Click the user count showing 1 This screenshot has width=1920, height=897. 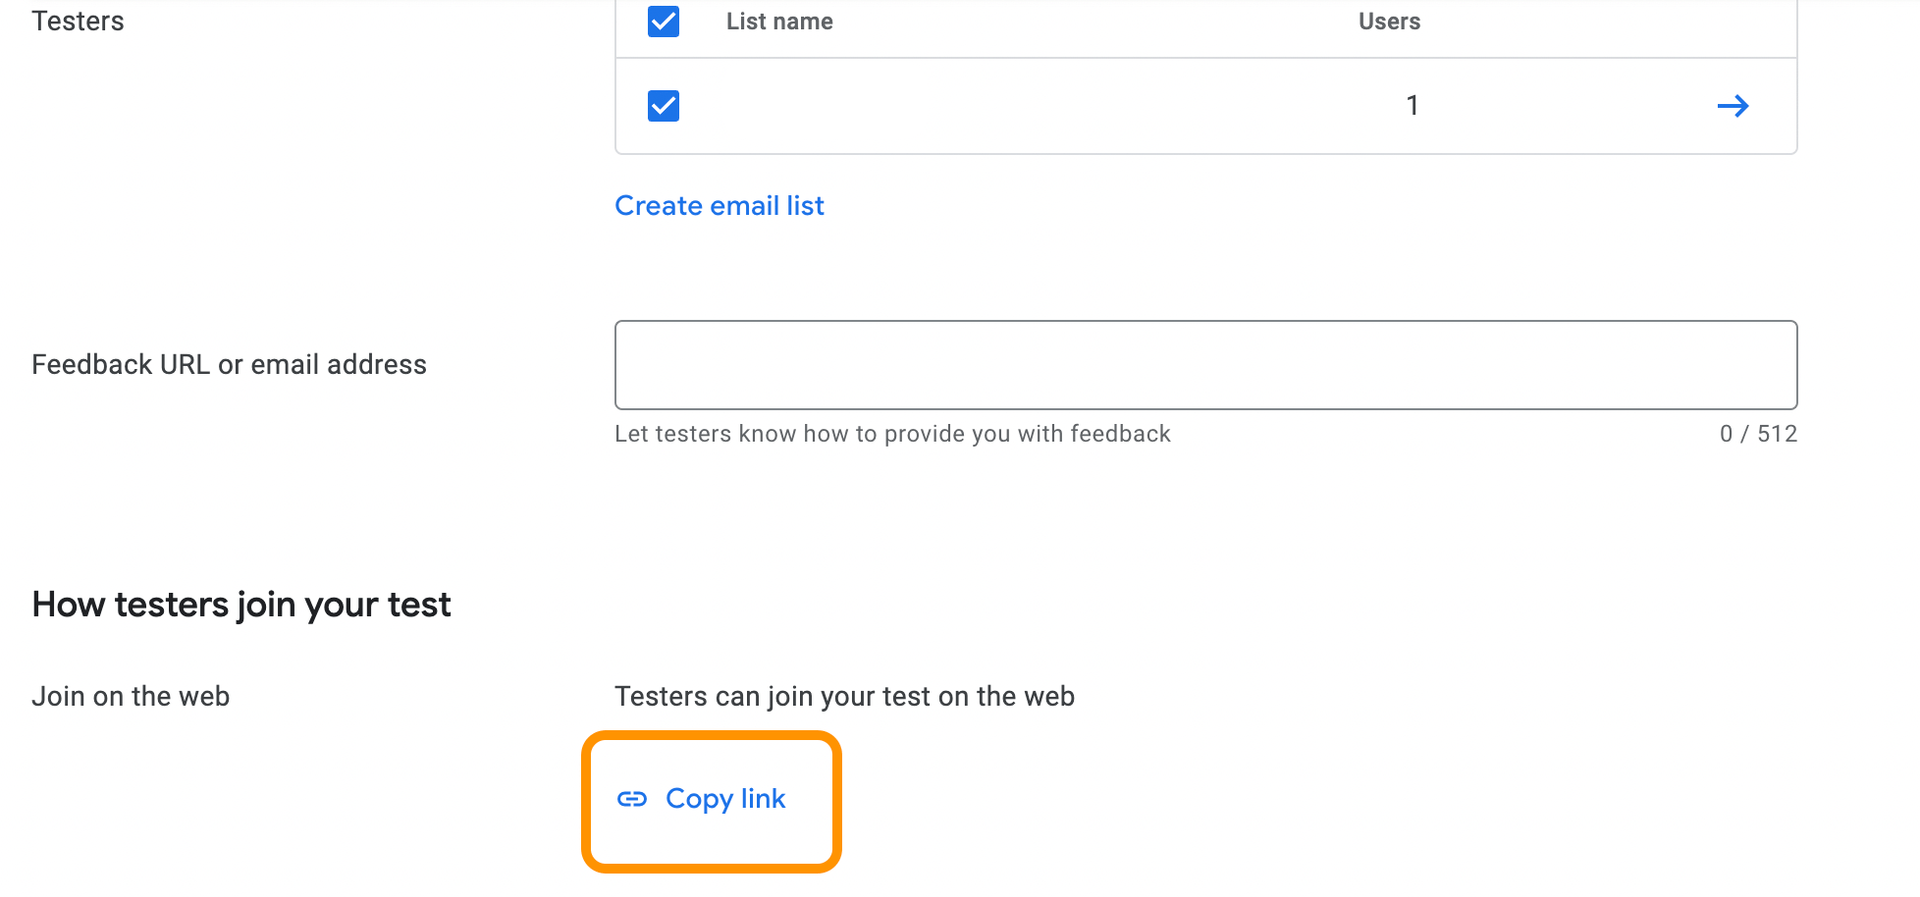point(1412,105)
